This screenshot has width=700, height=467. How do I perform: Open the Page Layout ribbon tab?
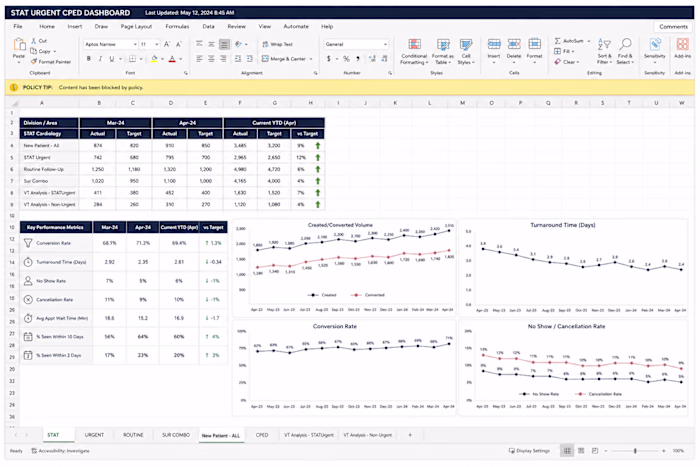click(x=136, y=26)
